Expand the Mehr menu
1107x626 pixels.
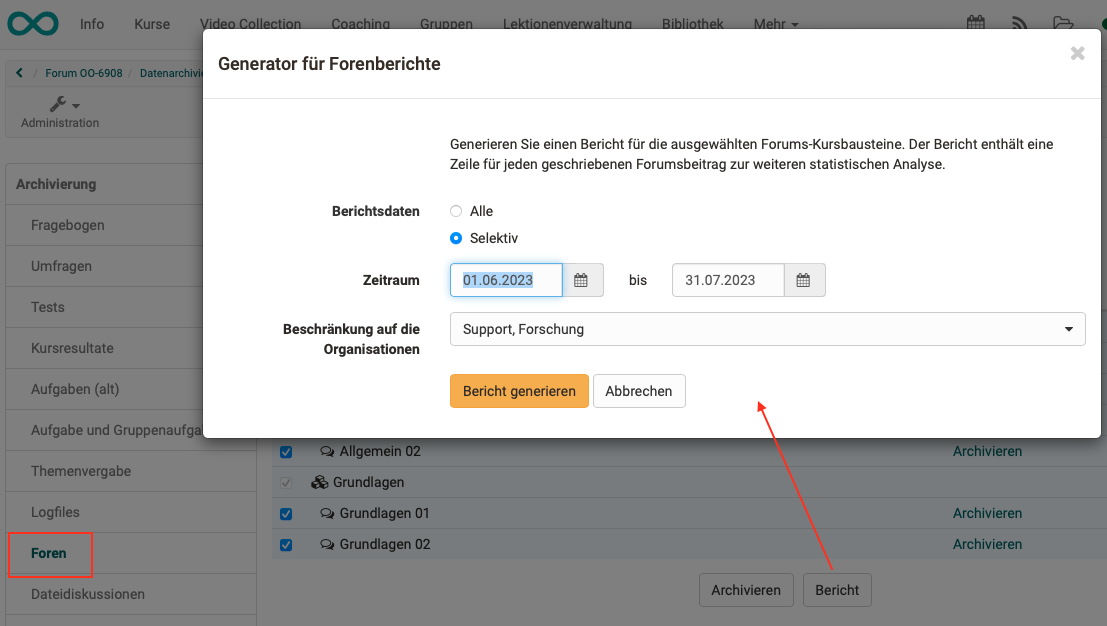pyautogui.click(x=776, y=24)
